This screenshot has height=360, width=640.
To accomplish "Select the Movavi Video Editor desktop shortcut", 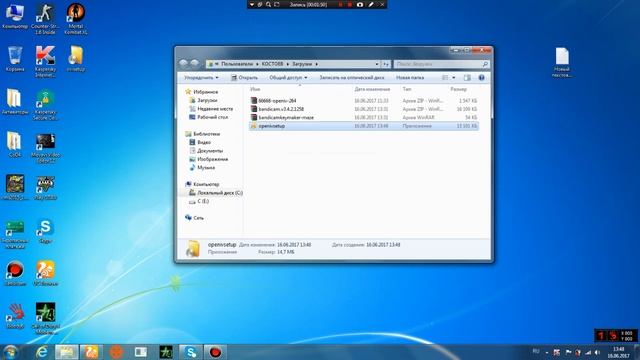I will point(45,148).
